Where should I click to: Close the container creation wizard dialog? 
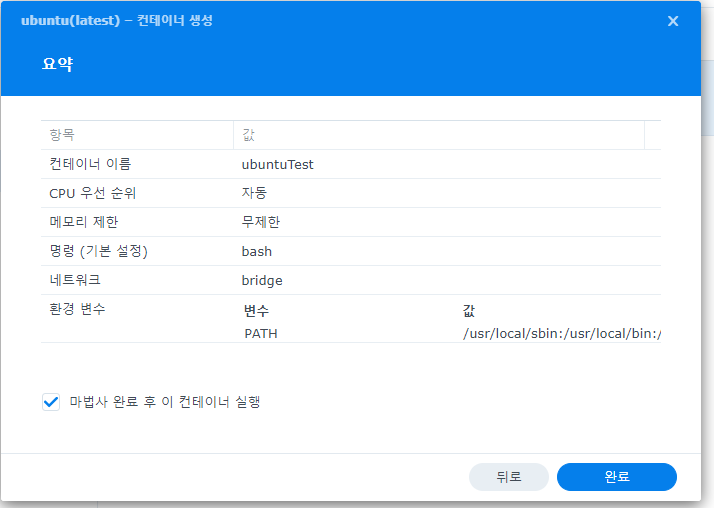tap(673, 21)
